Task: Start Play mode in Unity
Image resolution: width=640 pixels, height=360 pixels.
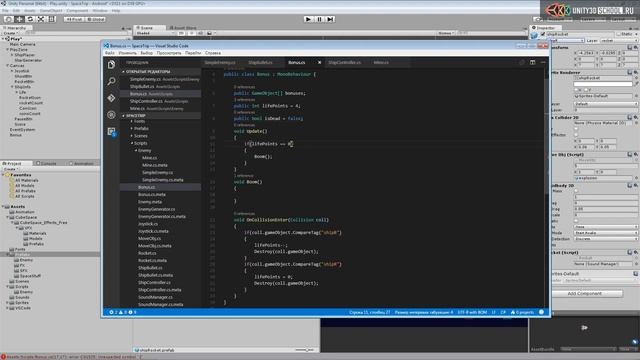Action: (x=309, y=19)
